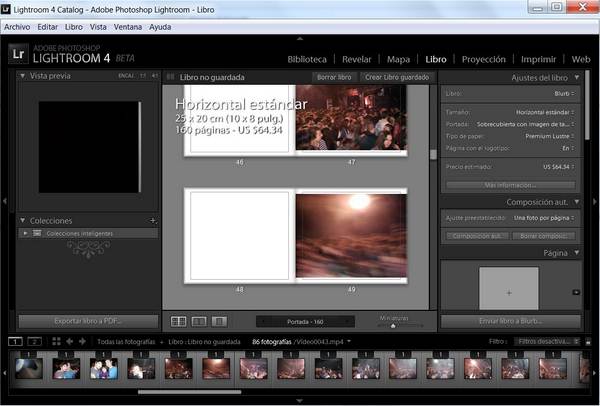Expand Colecciones inteligentes set
This screenshot has height=406, width=600.
point(25,233)
